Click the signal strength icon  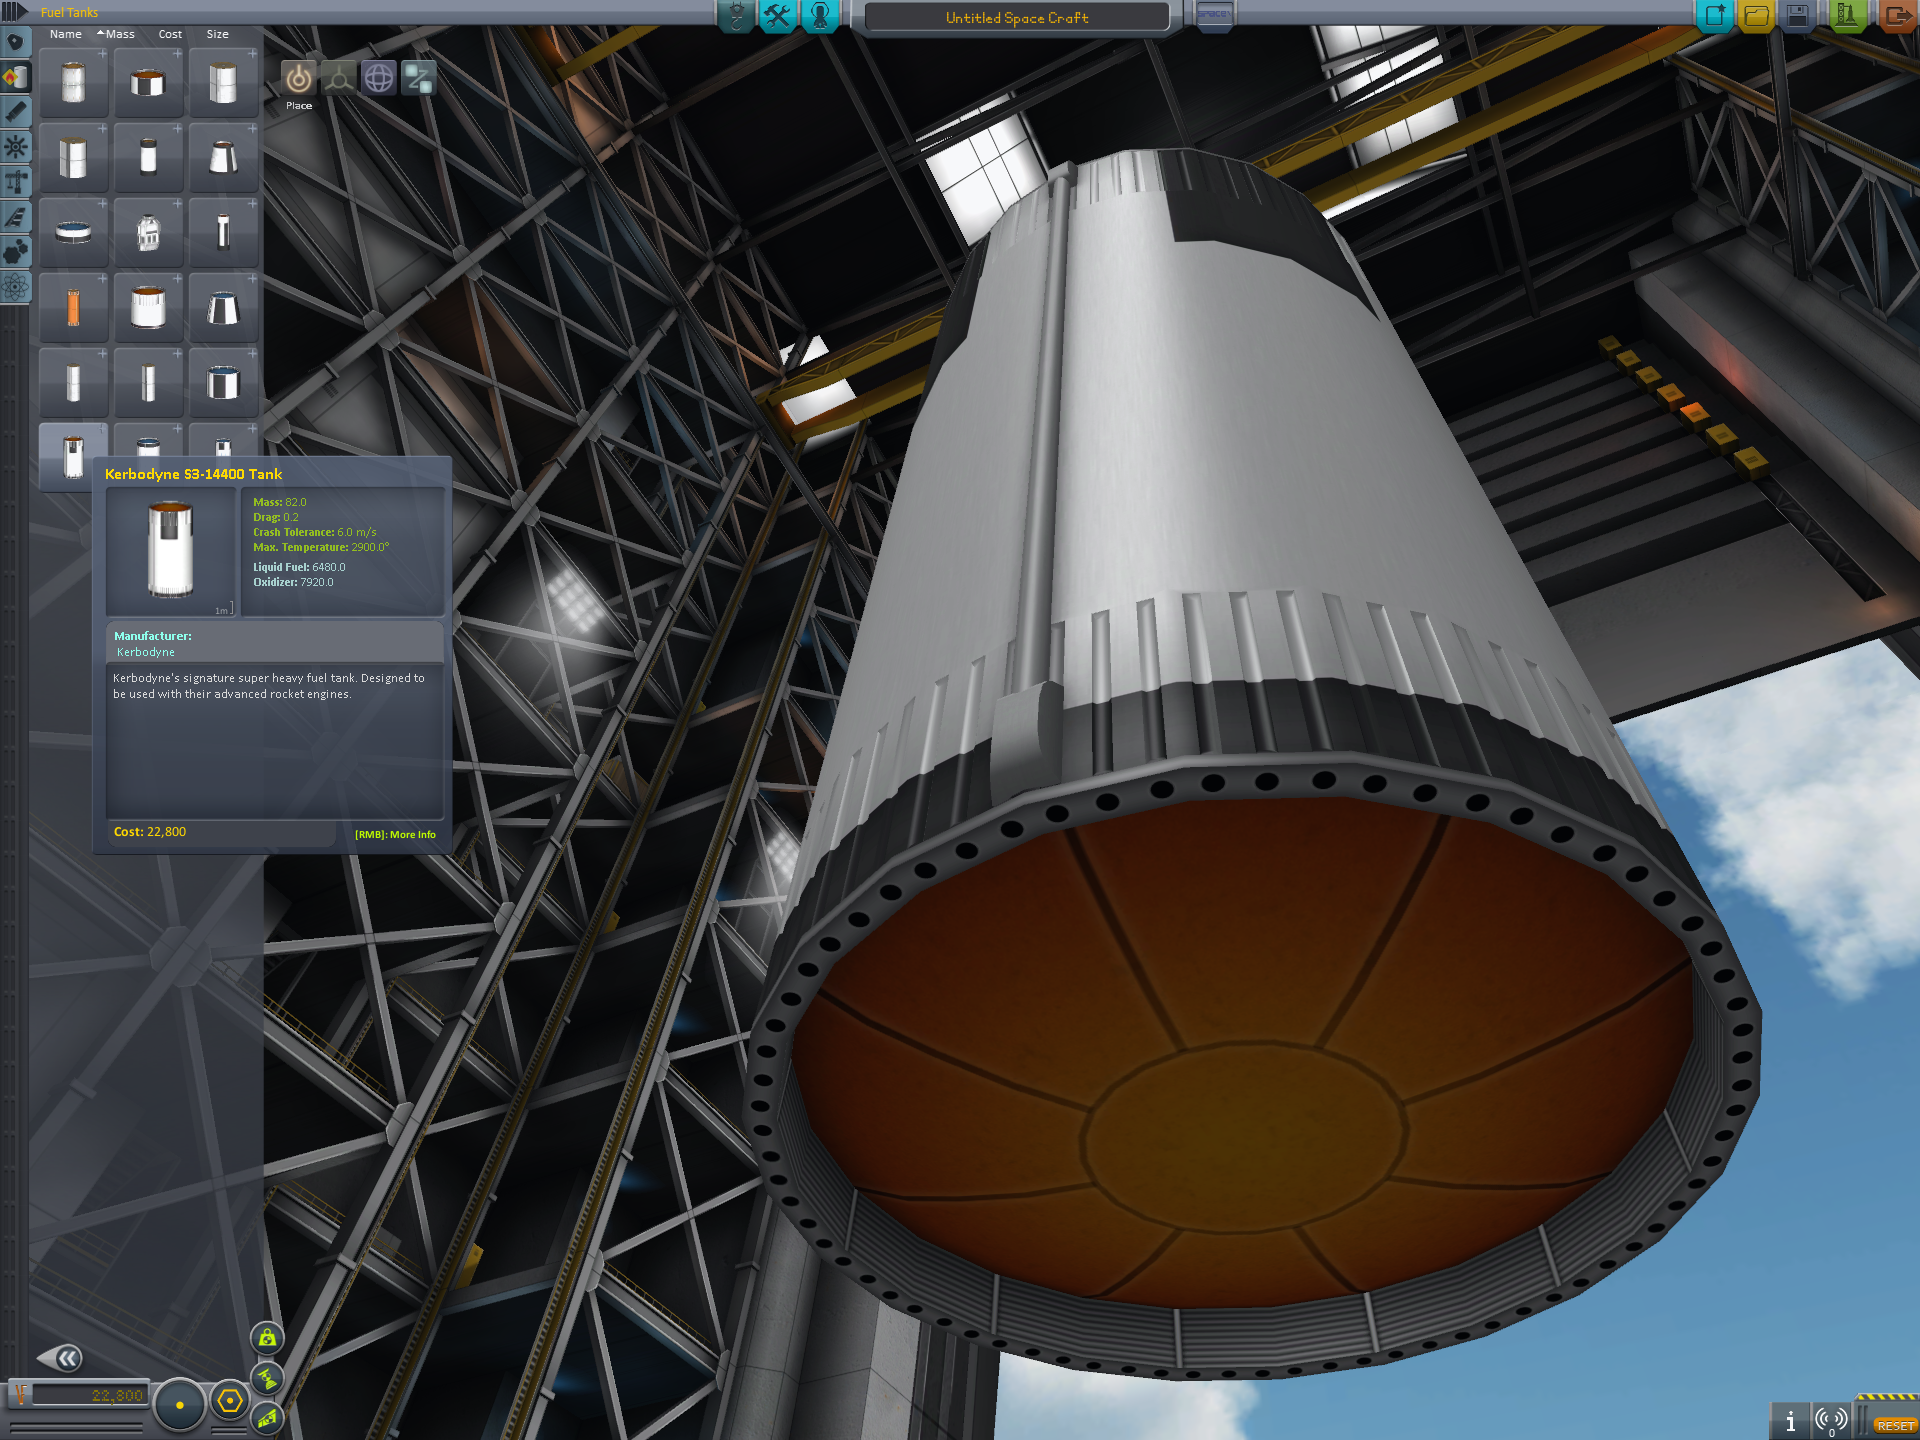[1831, 1420]
